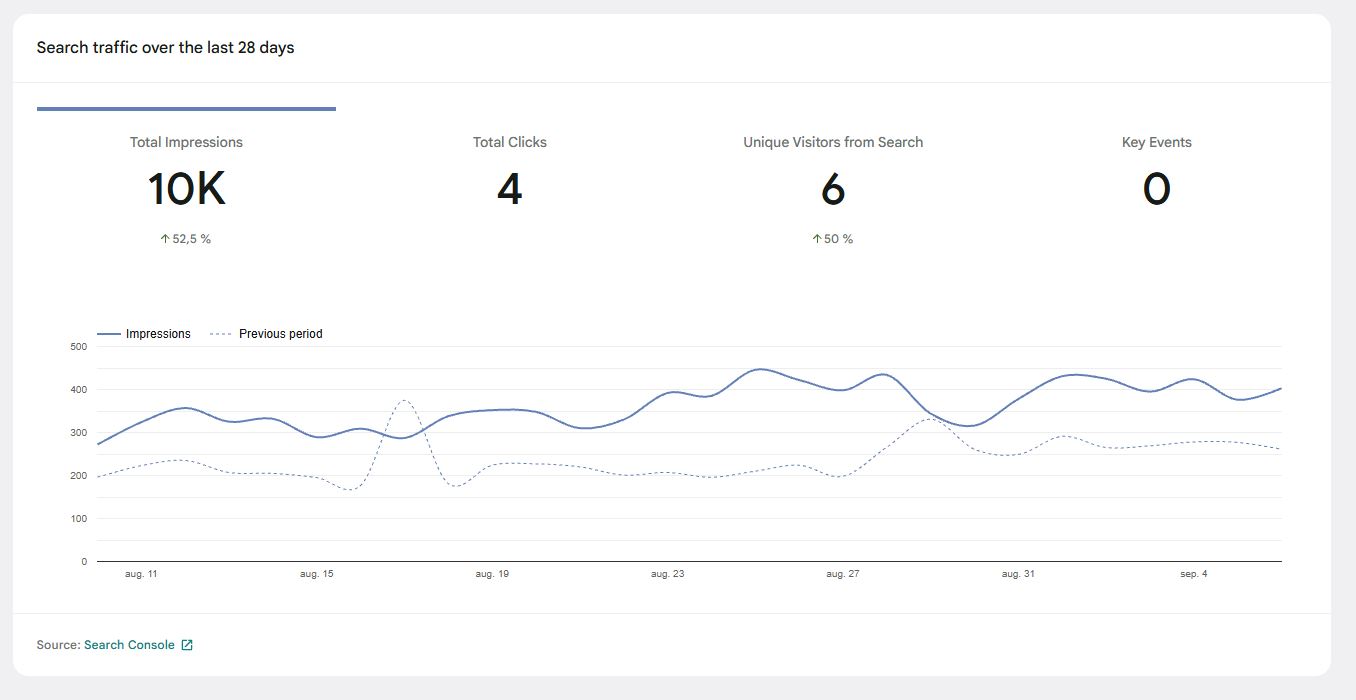This screenshot has height=700, width=1356.
Task: Click the aug. 27 date label
Action: pyautogui.click(x=842, y=574)
